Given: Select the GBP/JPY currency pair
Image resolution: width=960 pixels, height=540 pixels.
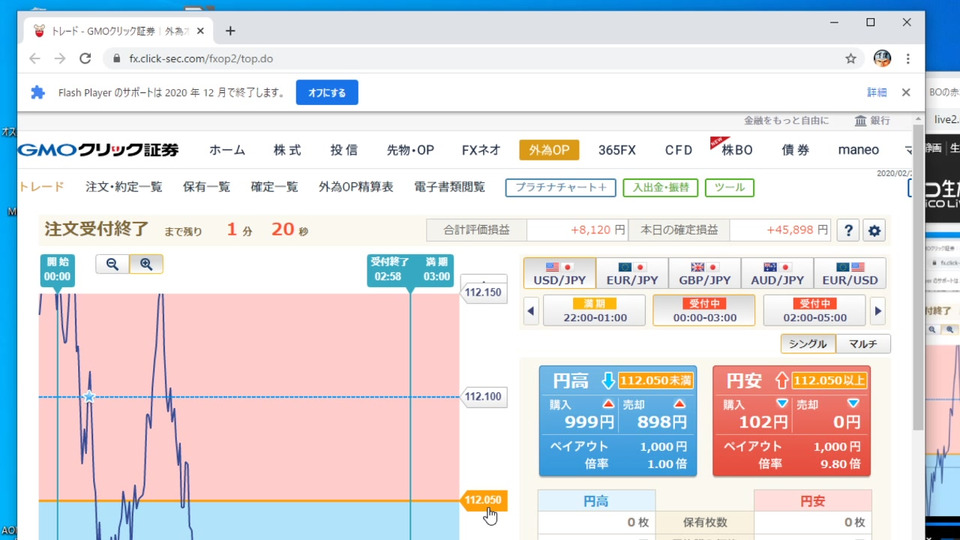Looking at the screenshot, I should pyautogui.click(x=705, y=273).
